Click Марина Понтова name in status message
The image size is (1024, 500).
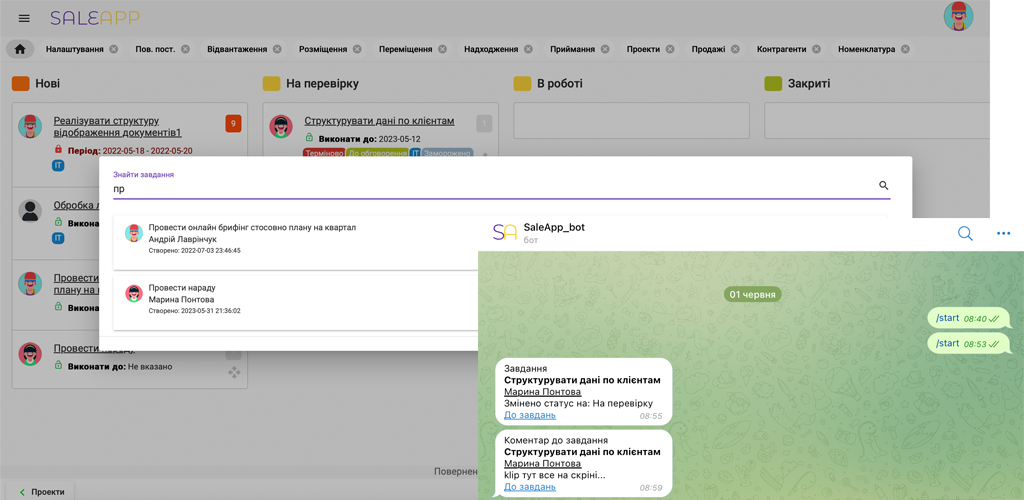pyautogui.click(x=543, y=392)
